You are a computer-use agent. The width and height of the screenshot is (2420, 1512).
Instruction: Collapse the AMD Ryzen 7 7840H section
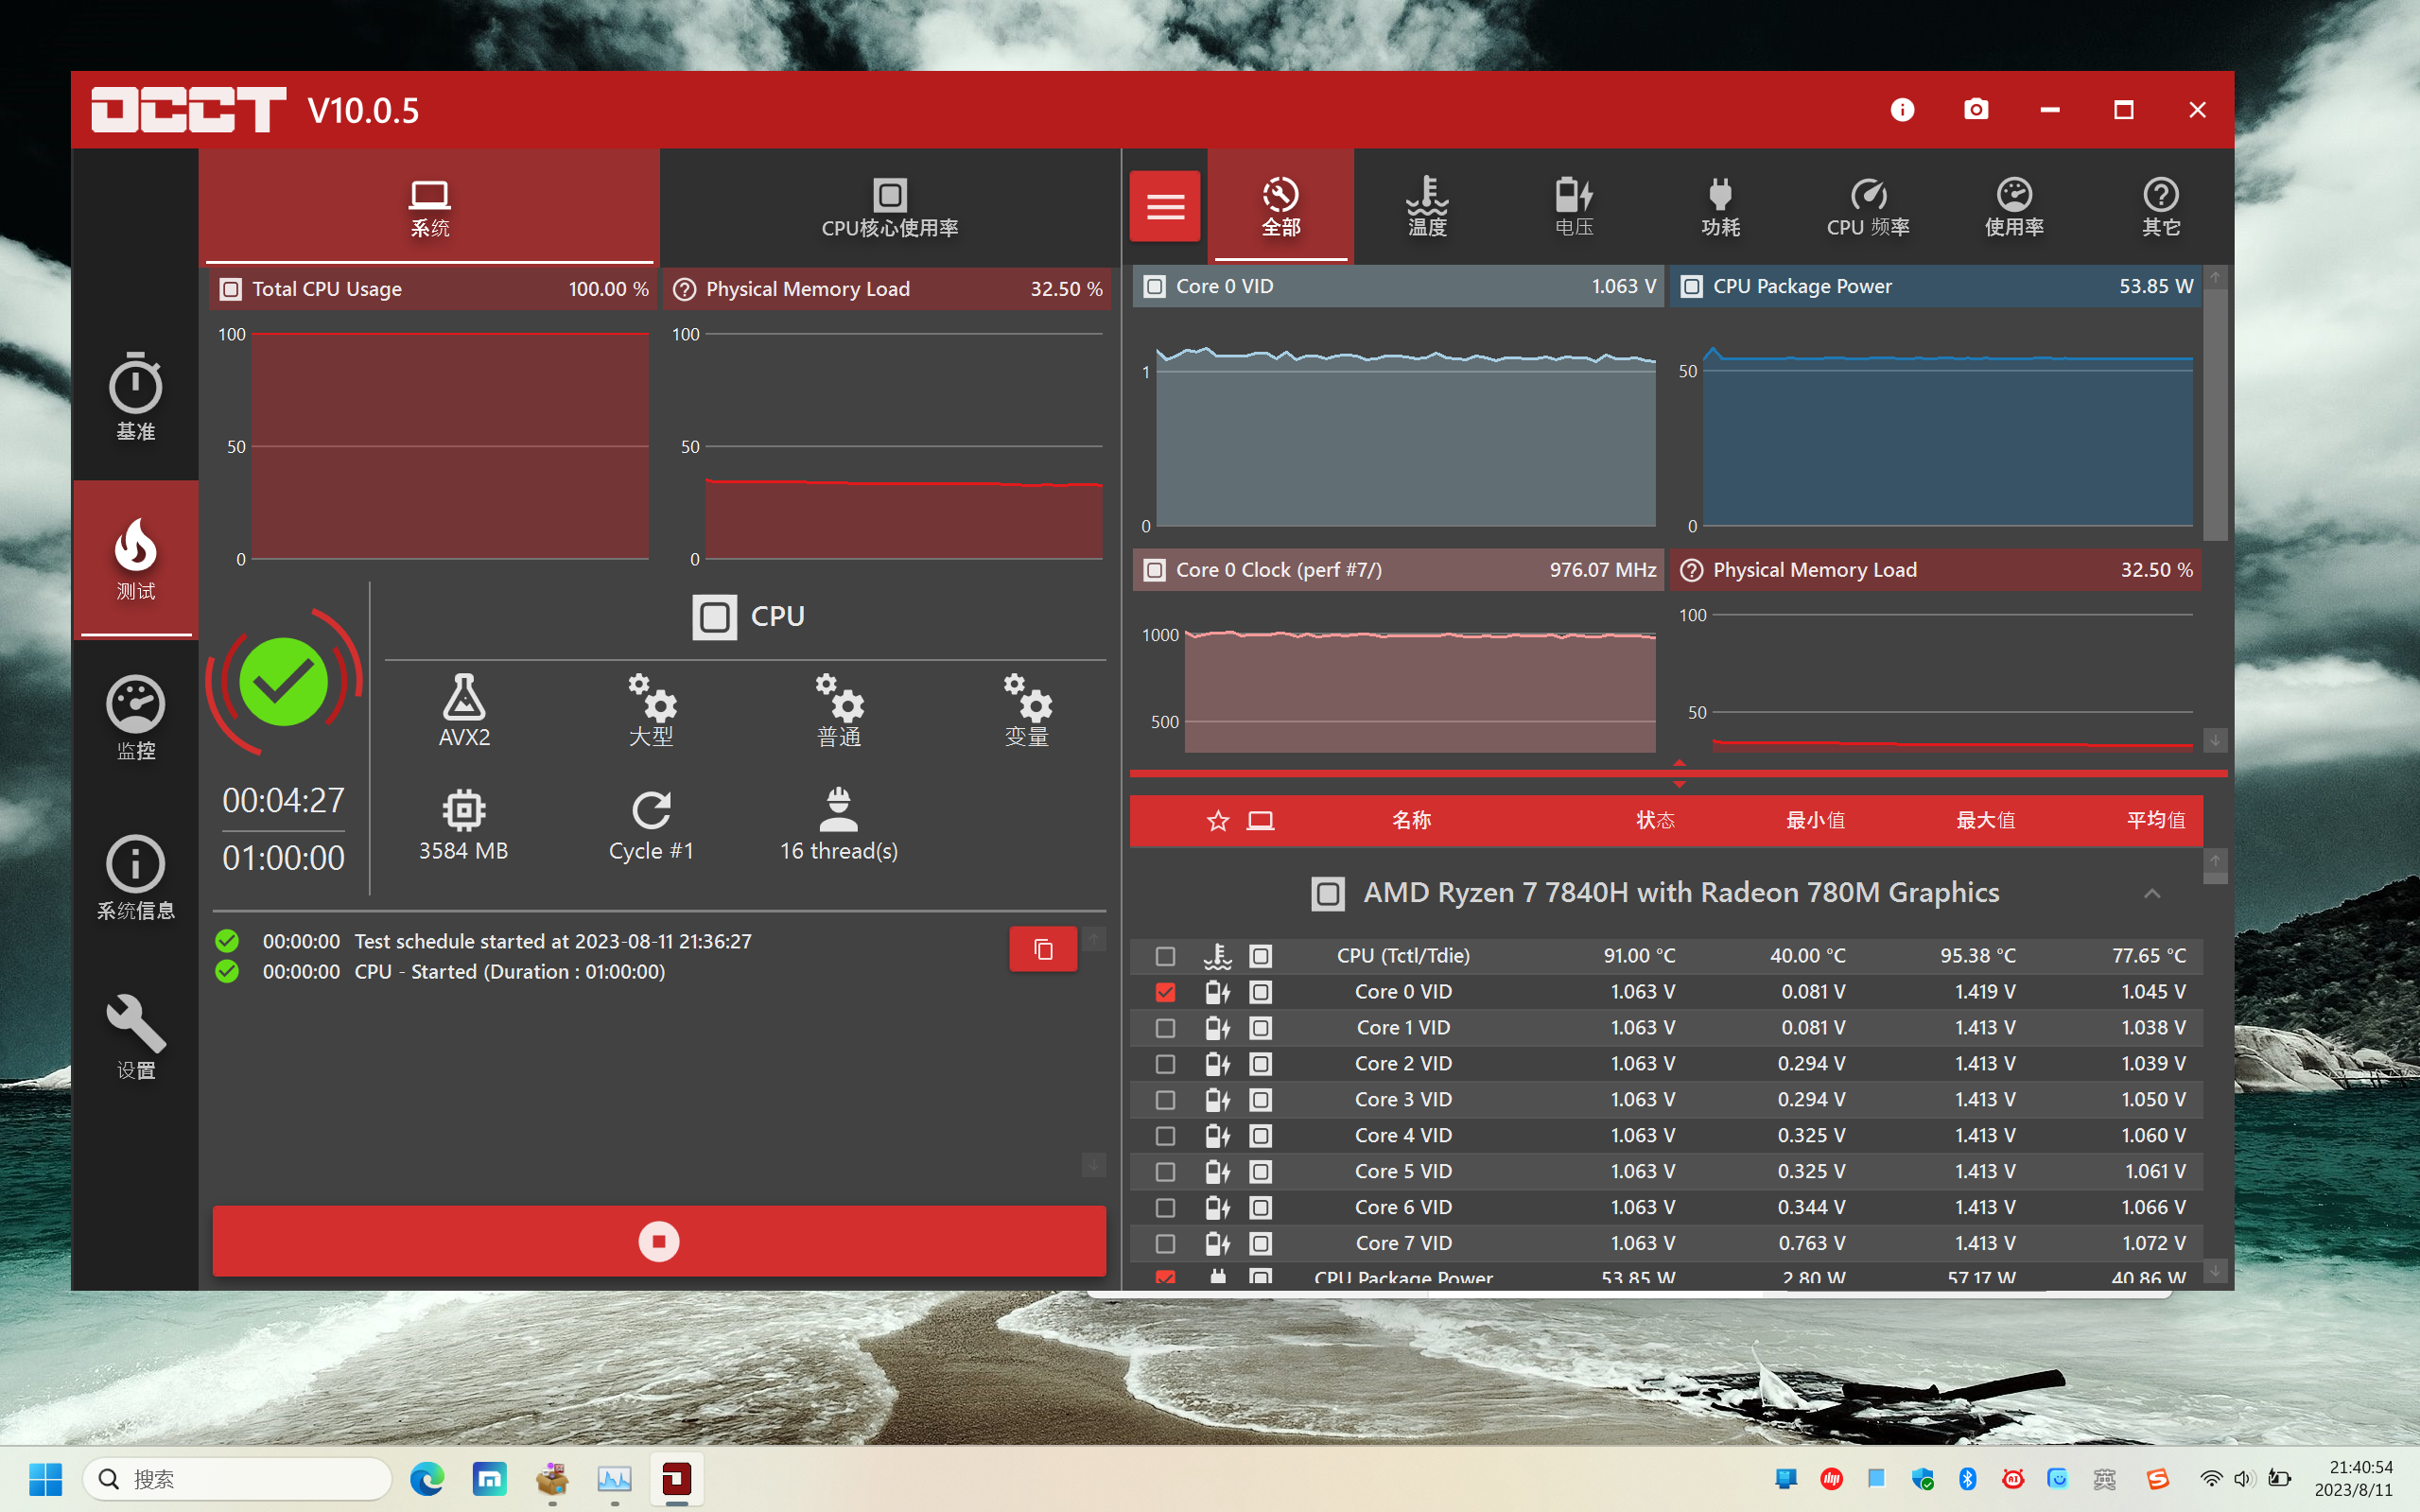click(x=2152, y=893)
